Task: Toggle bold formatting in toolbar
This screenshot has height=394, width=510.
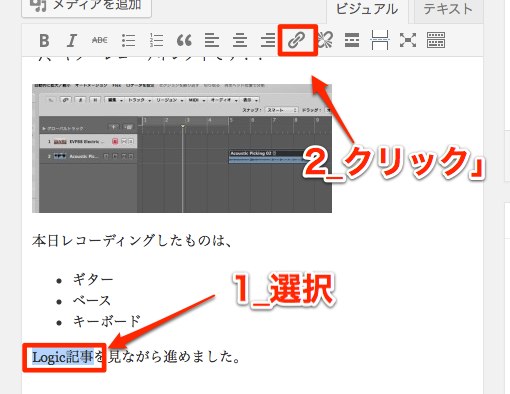Action: click(x=44, y=41)
